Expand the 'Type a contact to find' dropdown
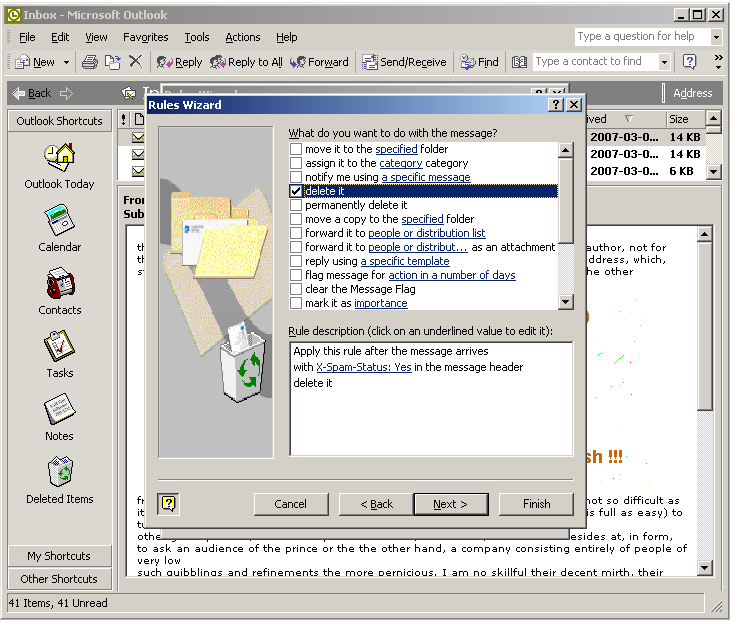This screenshot has height=623, width=733. pos(664,62)
